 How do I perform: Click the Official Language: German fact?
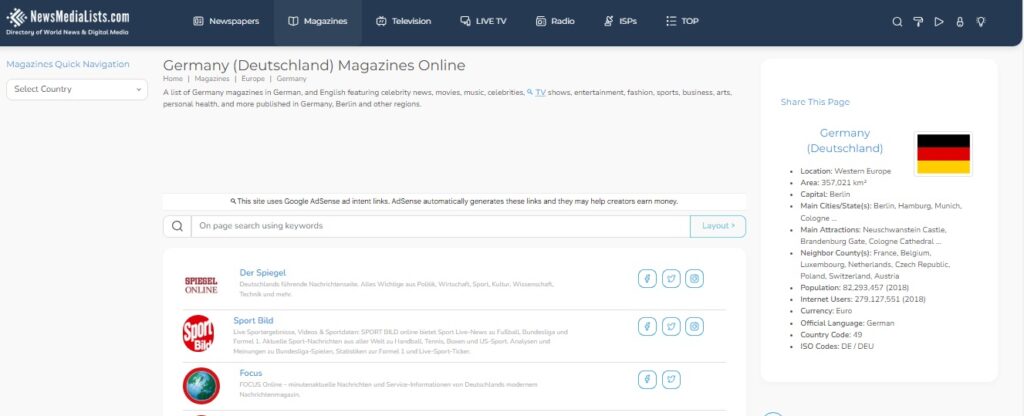coord(847,323)
